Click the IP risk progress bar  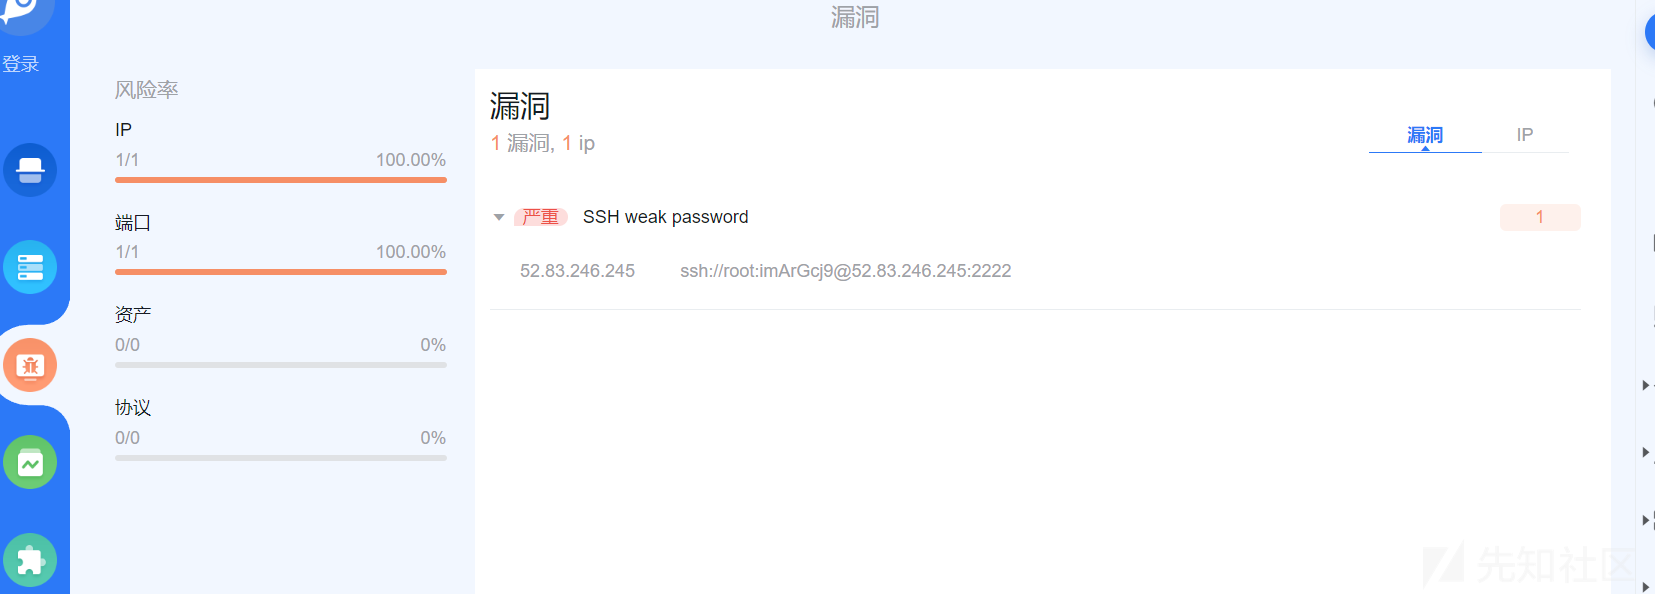coord(281,180)
